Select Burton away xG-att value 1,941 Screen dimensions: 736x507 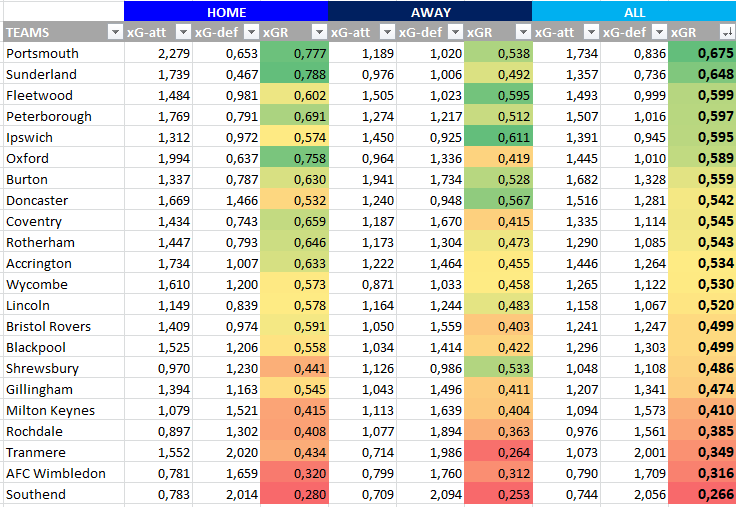pyautogui.click(x=362, y=179)
